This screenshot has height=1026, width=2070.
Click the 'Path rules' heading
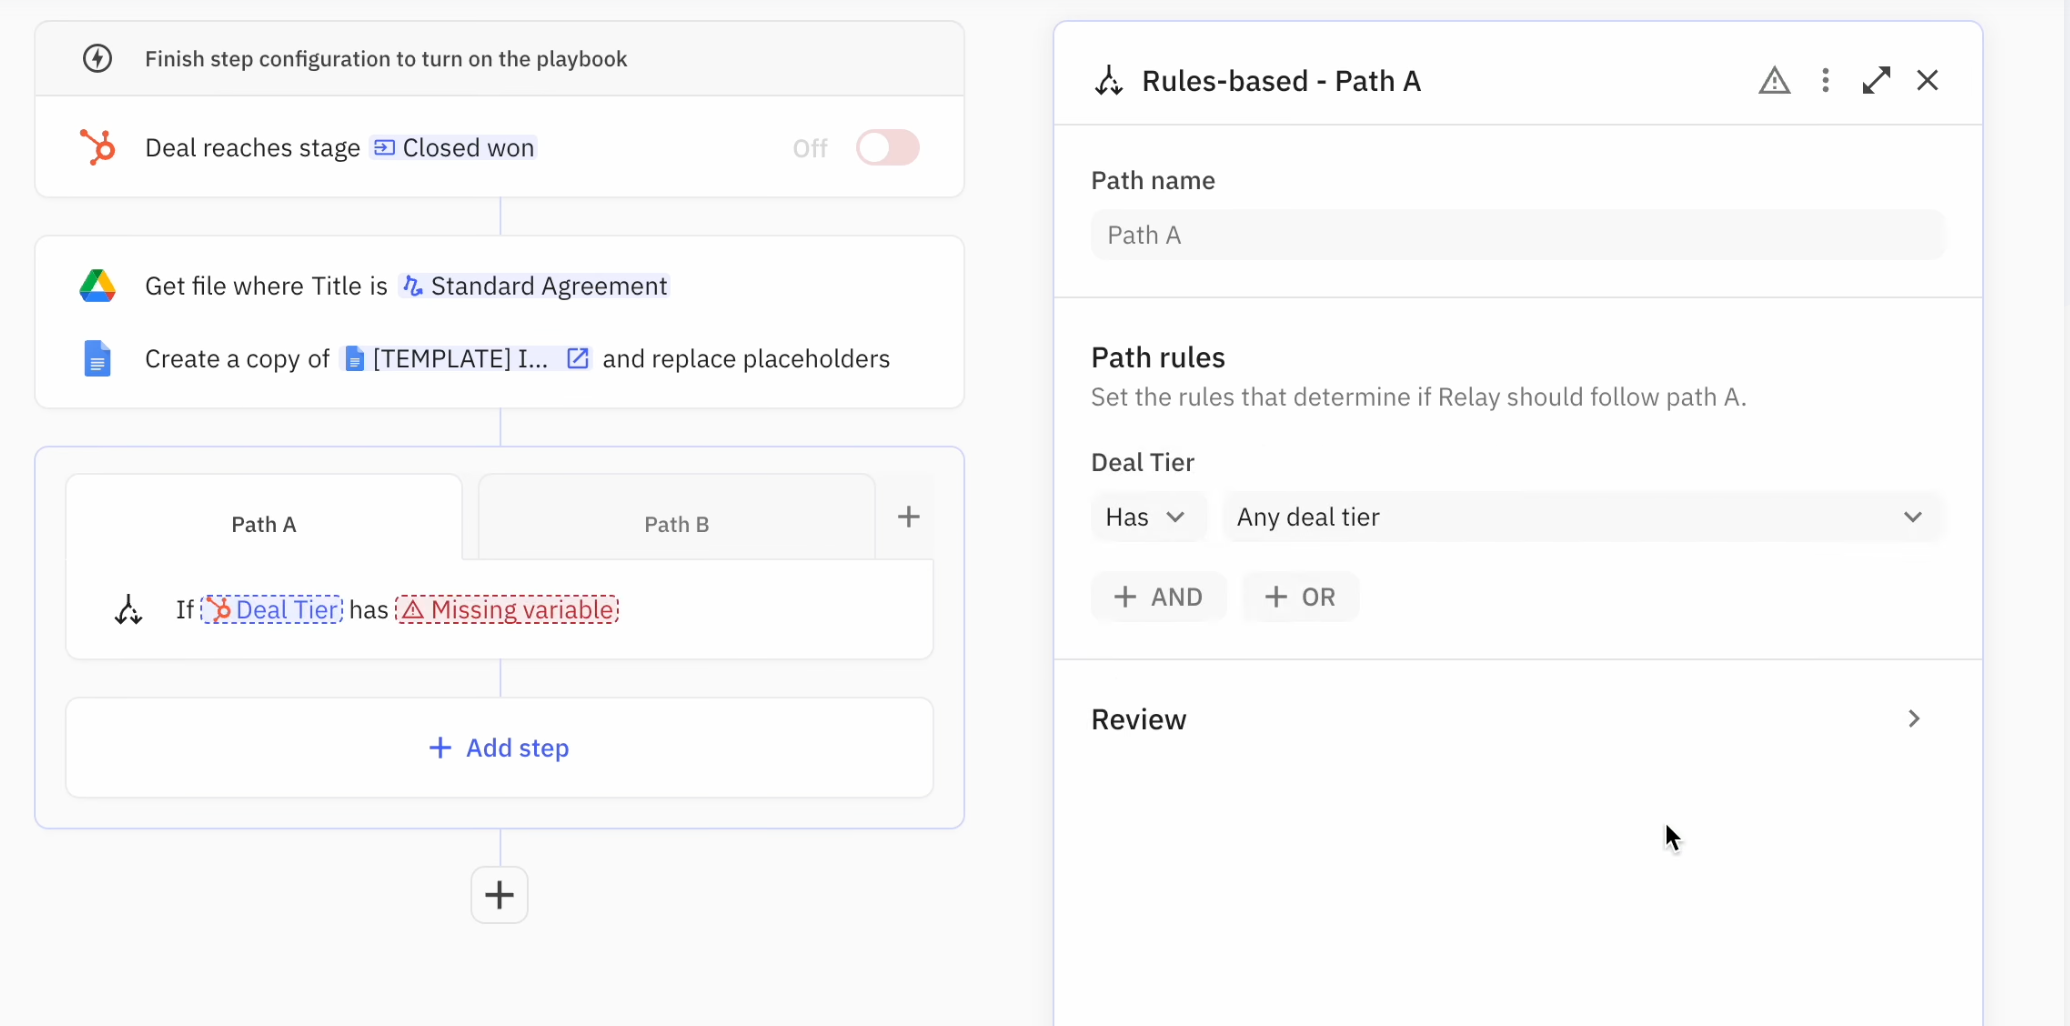1158,357
